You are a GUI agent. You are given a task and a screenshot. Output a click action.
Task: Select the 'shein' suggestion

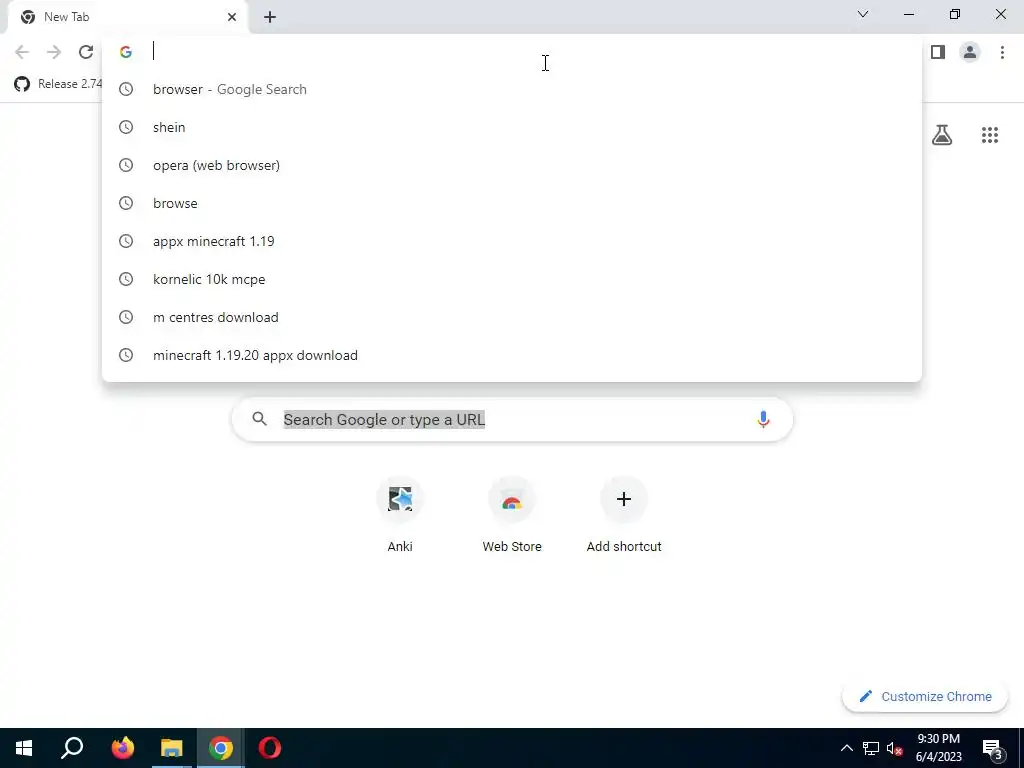512,127
